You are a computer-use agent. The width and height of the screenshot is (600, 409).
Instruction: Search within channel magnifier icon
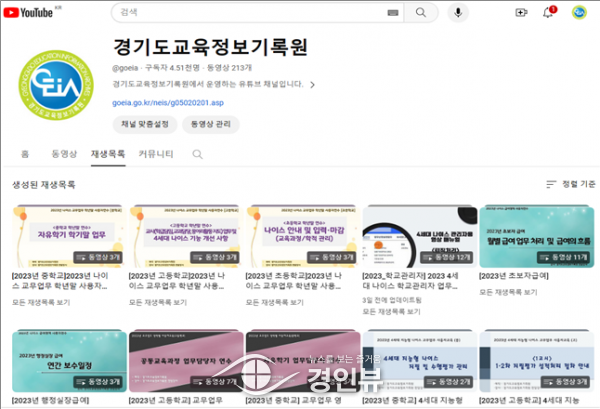pyautogui.click(x=197, y=154)
